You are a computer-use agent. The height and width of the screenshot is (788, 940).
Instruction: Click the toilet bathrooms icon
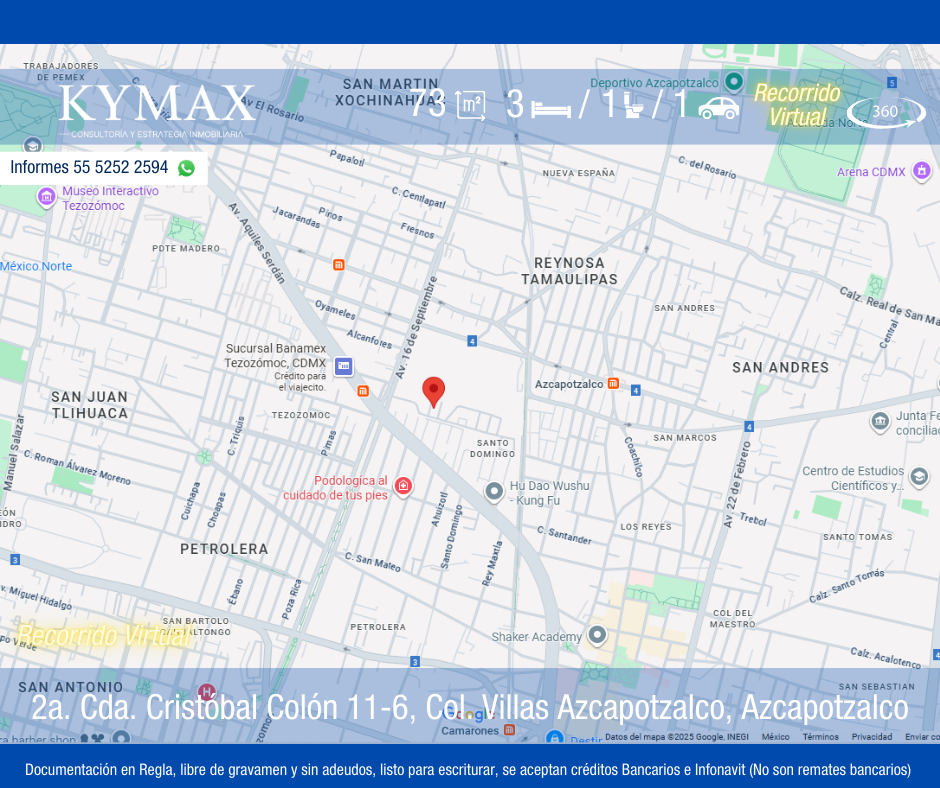tap(633, 105)
